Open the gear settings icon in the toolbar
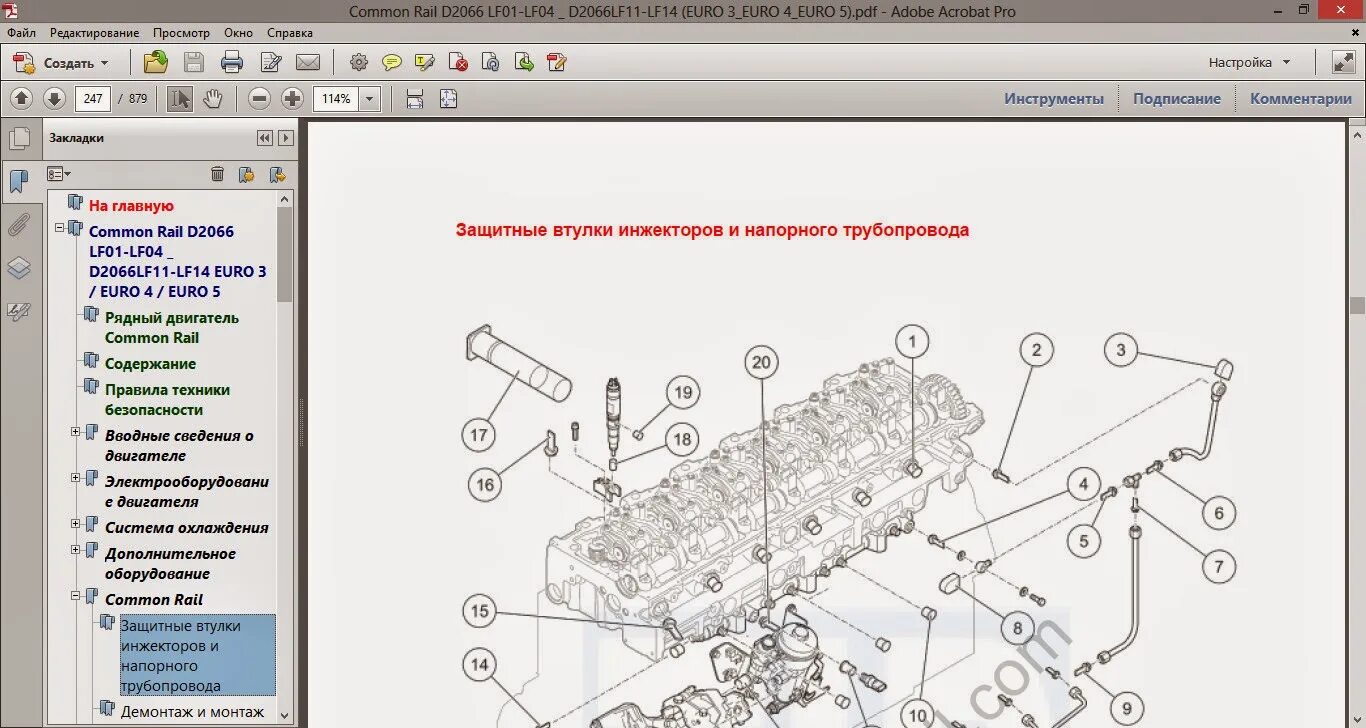This screenshot has width=1366, height=728. click(x=359, y=62)
